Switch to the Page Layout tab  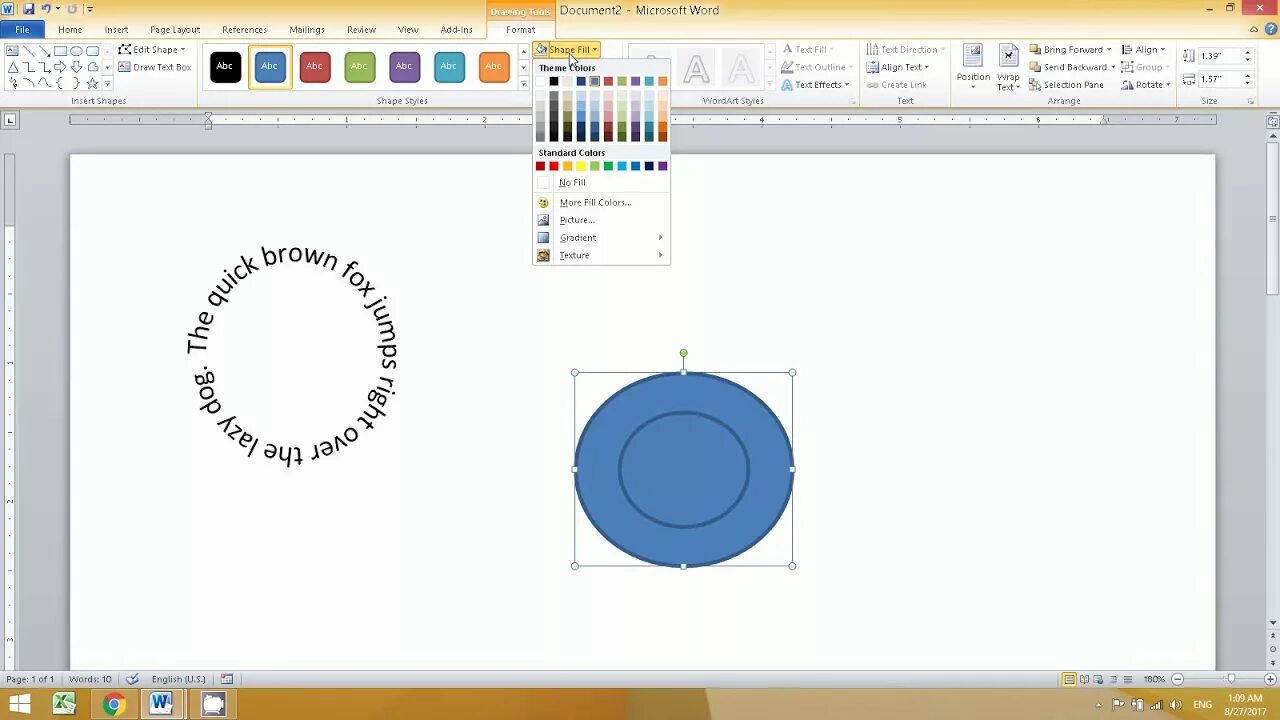pos(175,30)
